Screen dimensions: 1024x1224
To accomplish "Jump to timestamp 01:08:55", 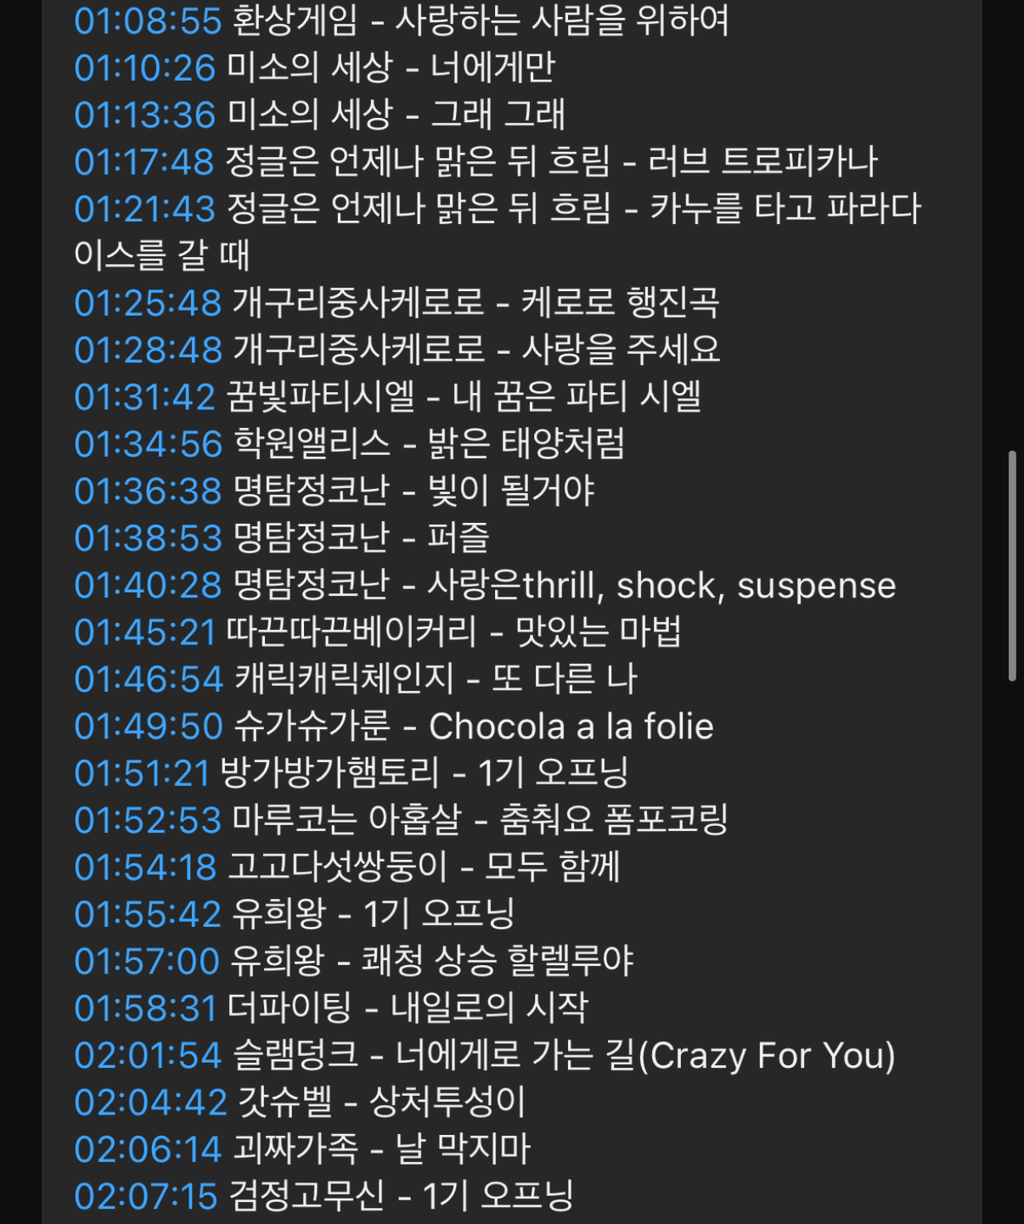I will 147,20.
